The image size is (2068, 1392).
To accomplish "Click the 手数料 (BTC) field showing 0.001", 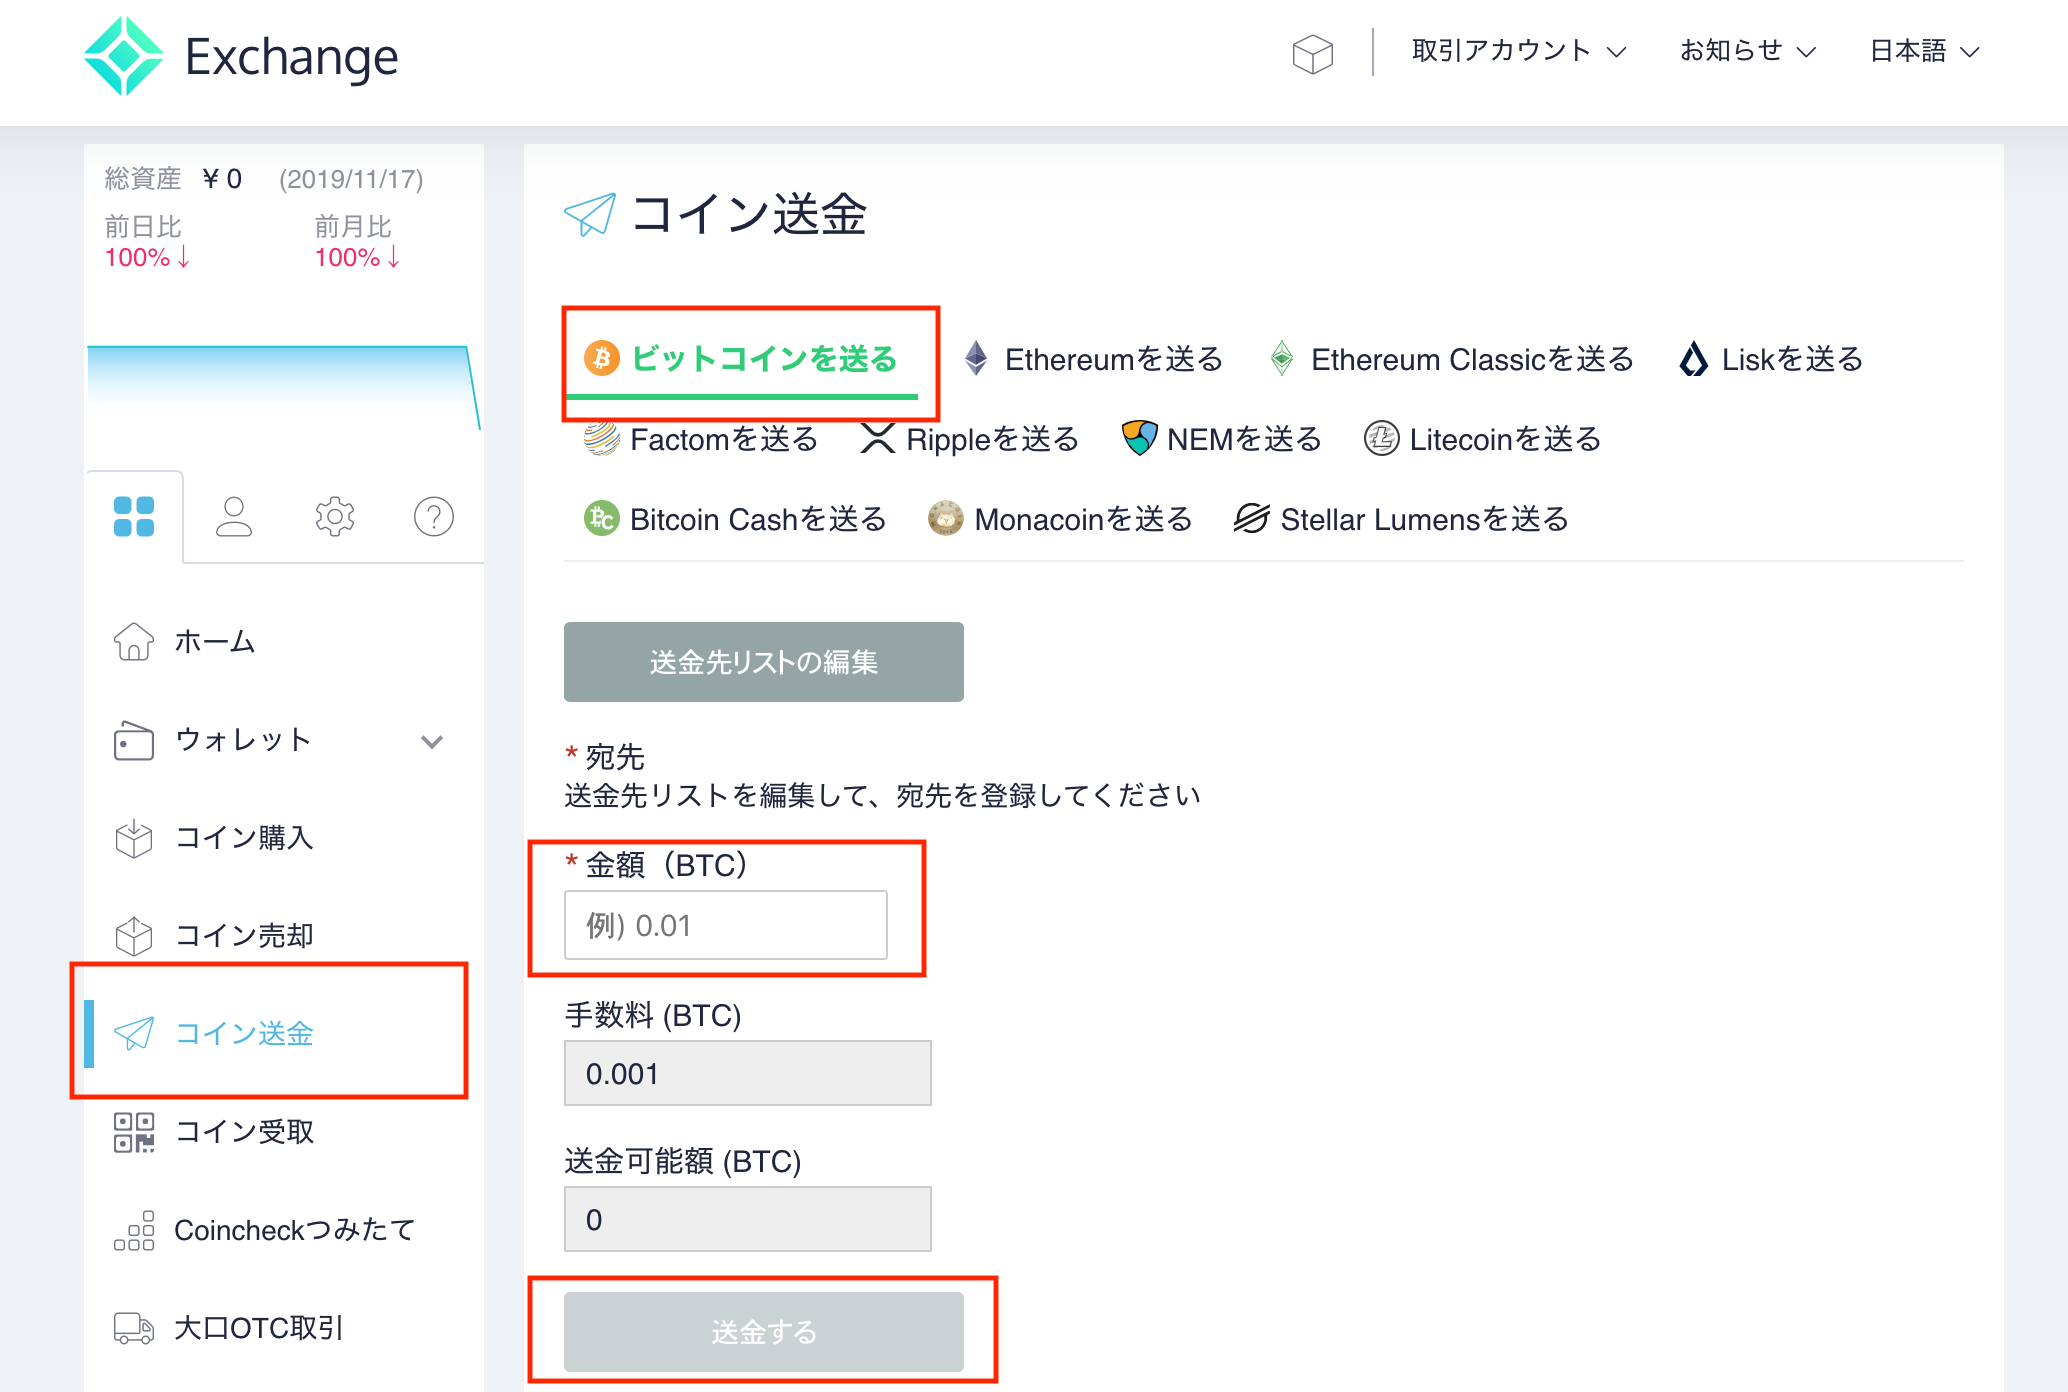I will (748, 1073).
